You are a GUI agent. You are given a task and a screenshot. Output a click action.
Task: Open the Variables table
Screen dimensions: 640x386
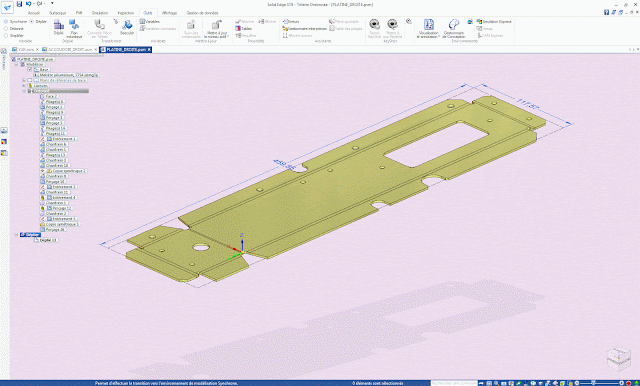click(150, 21)
